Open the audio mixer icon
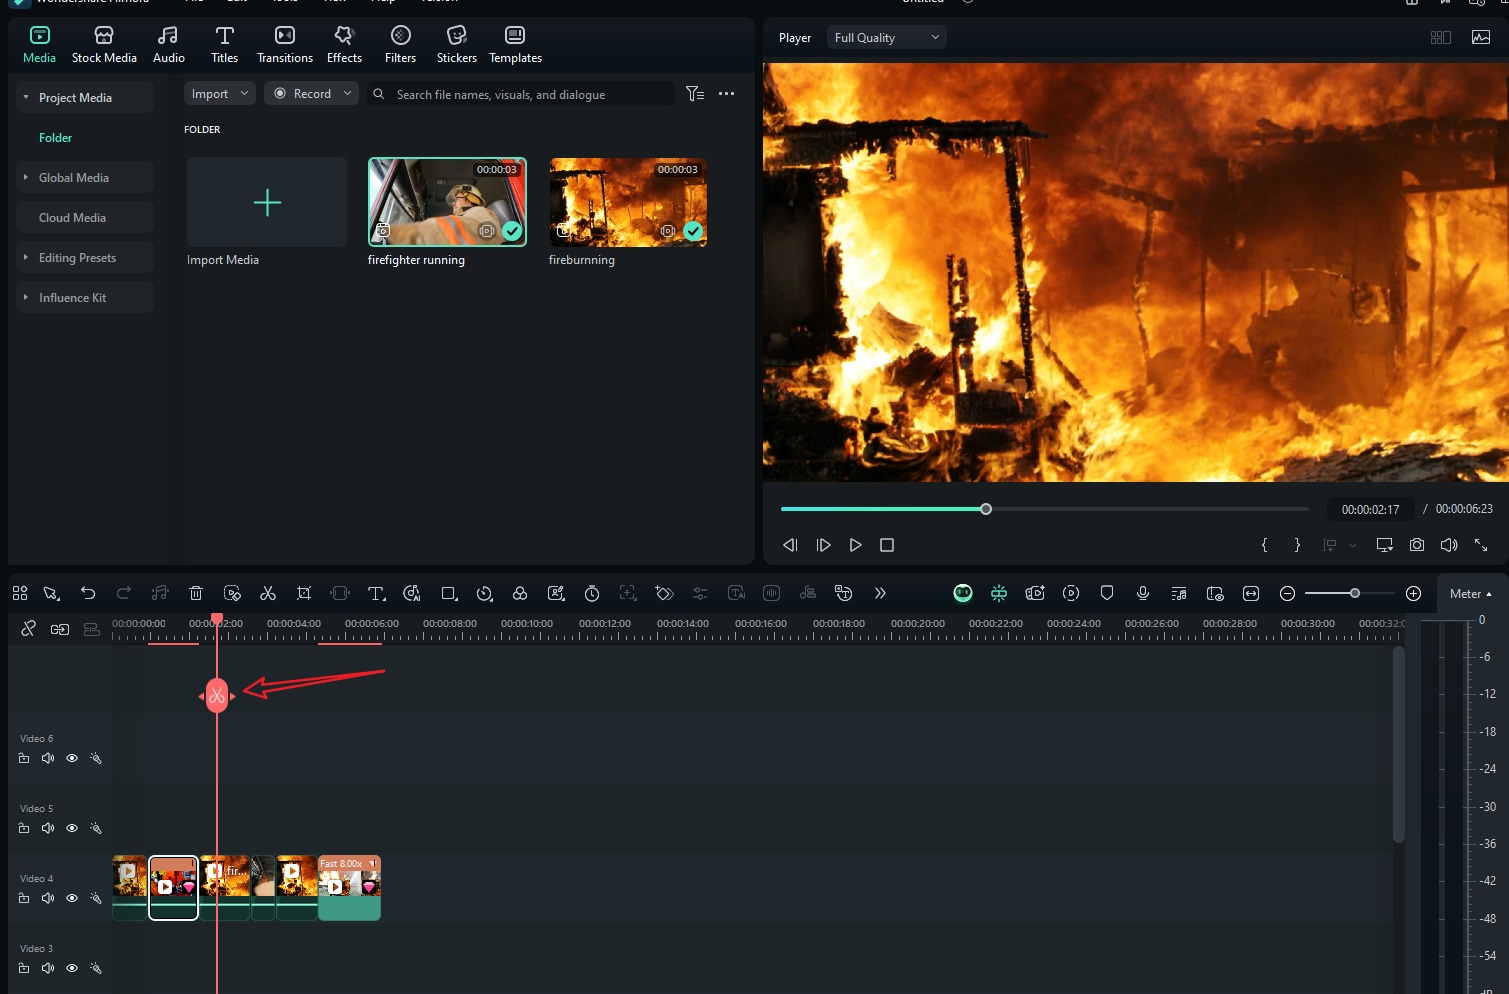 1179,594
